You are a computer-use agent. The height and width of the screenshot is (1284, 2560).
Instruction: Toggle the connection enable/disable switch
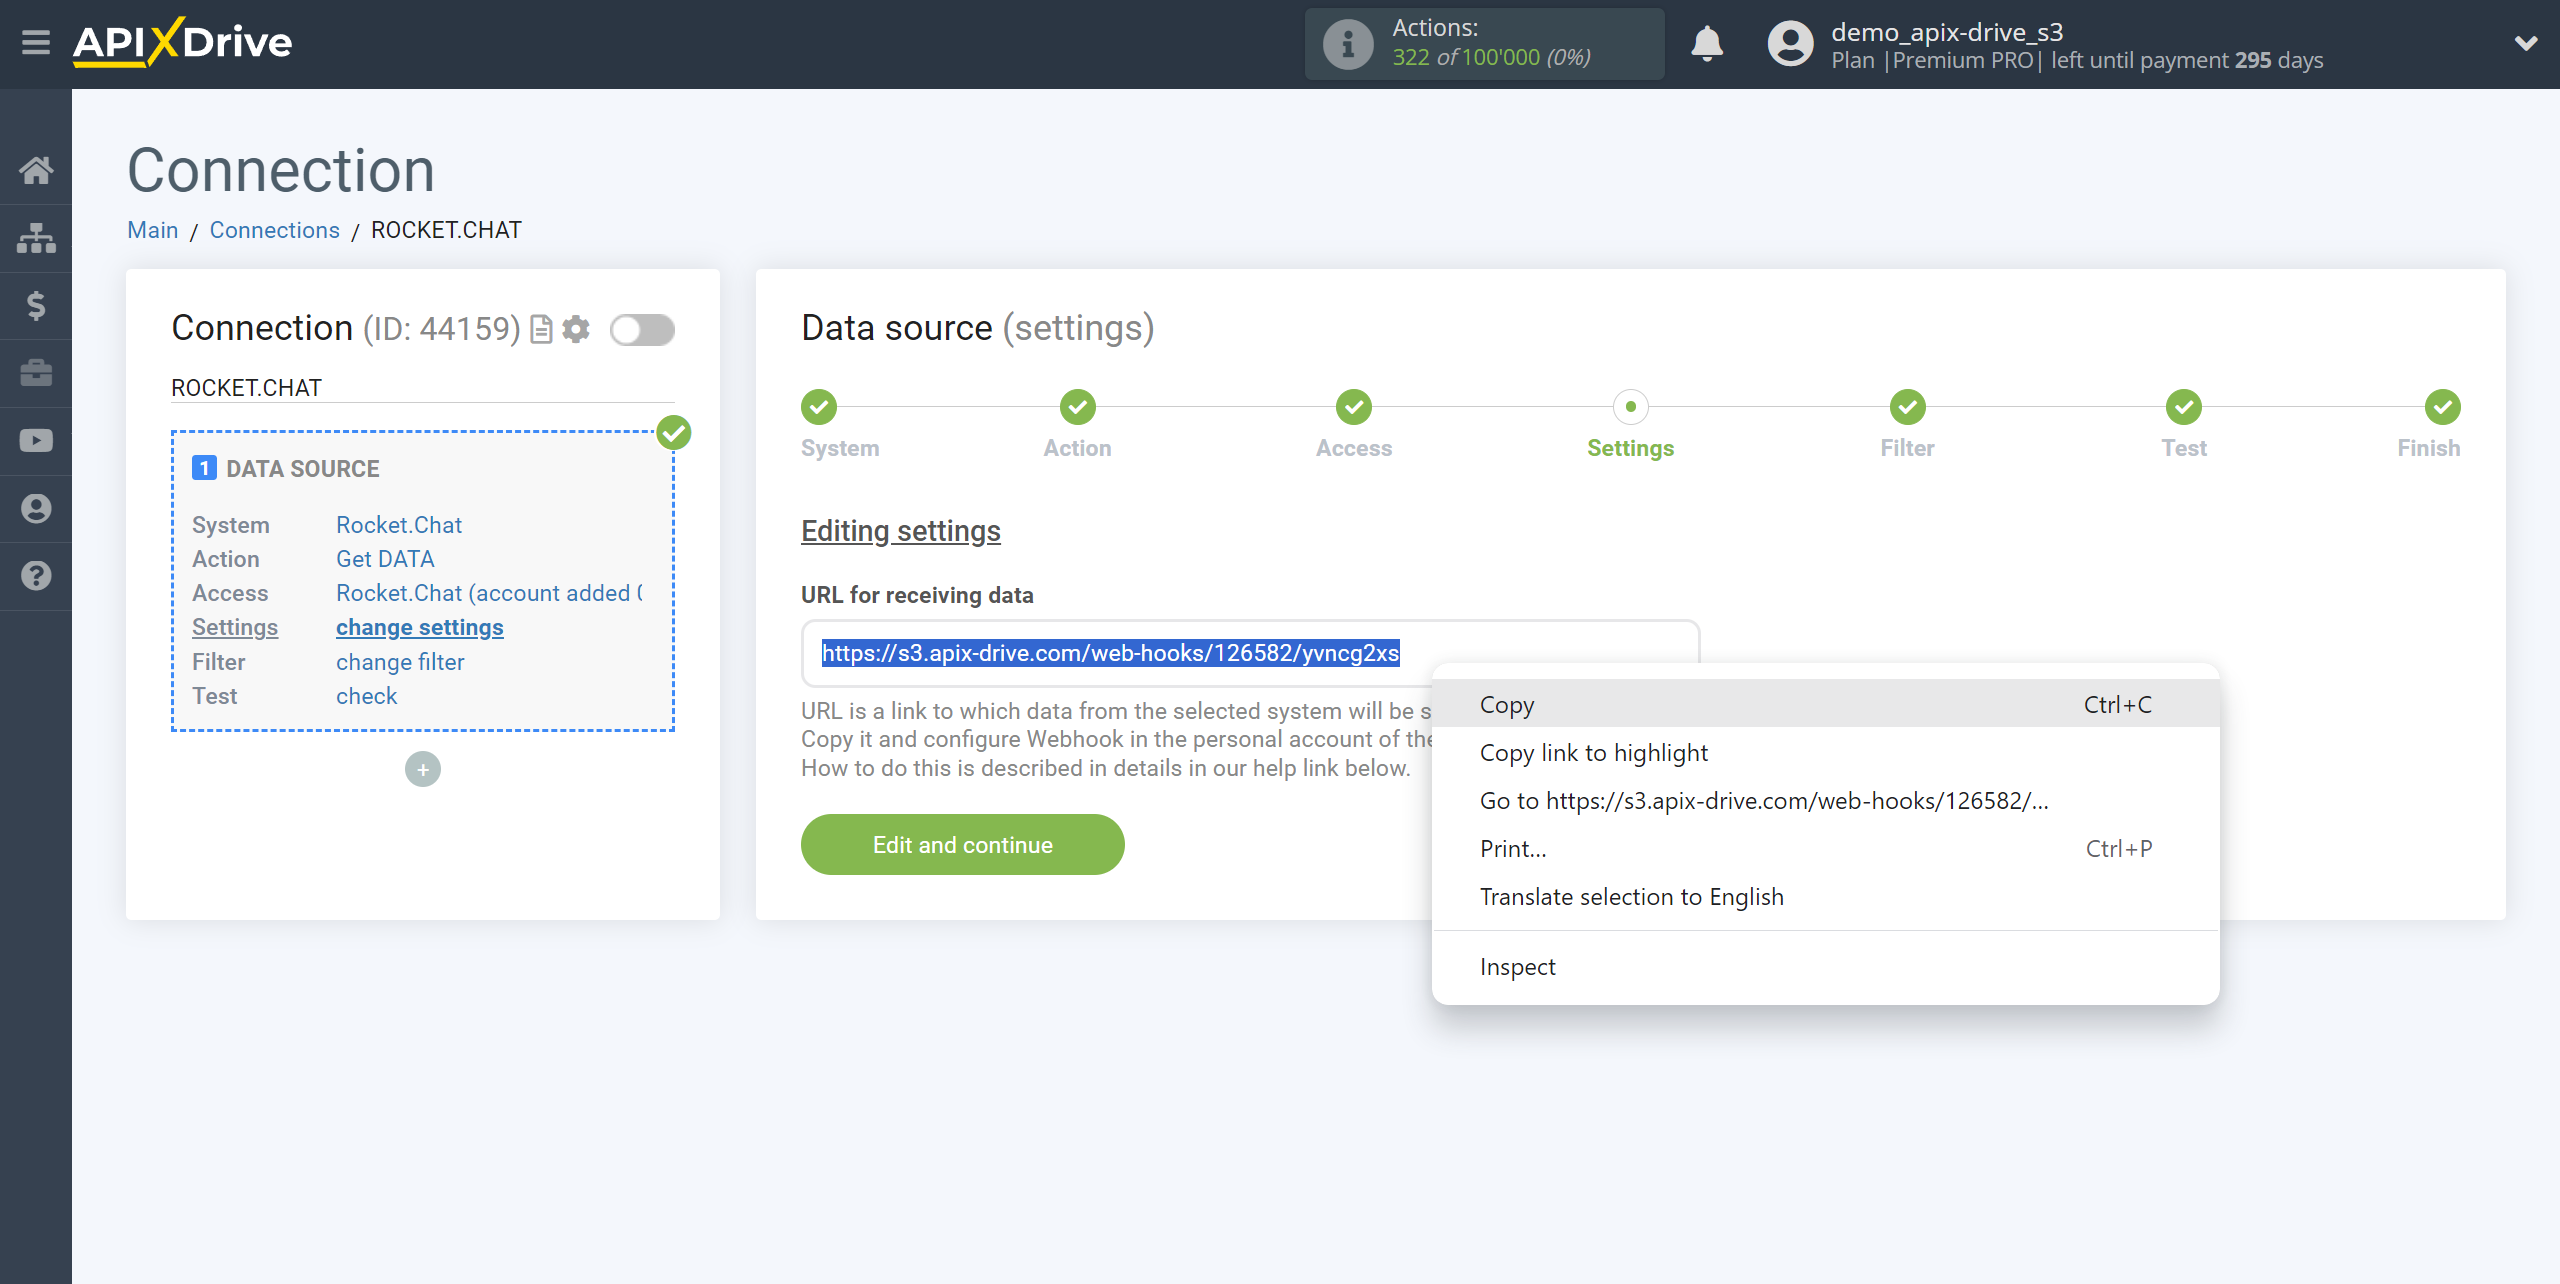point(640,328)
